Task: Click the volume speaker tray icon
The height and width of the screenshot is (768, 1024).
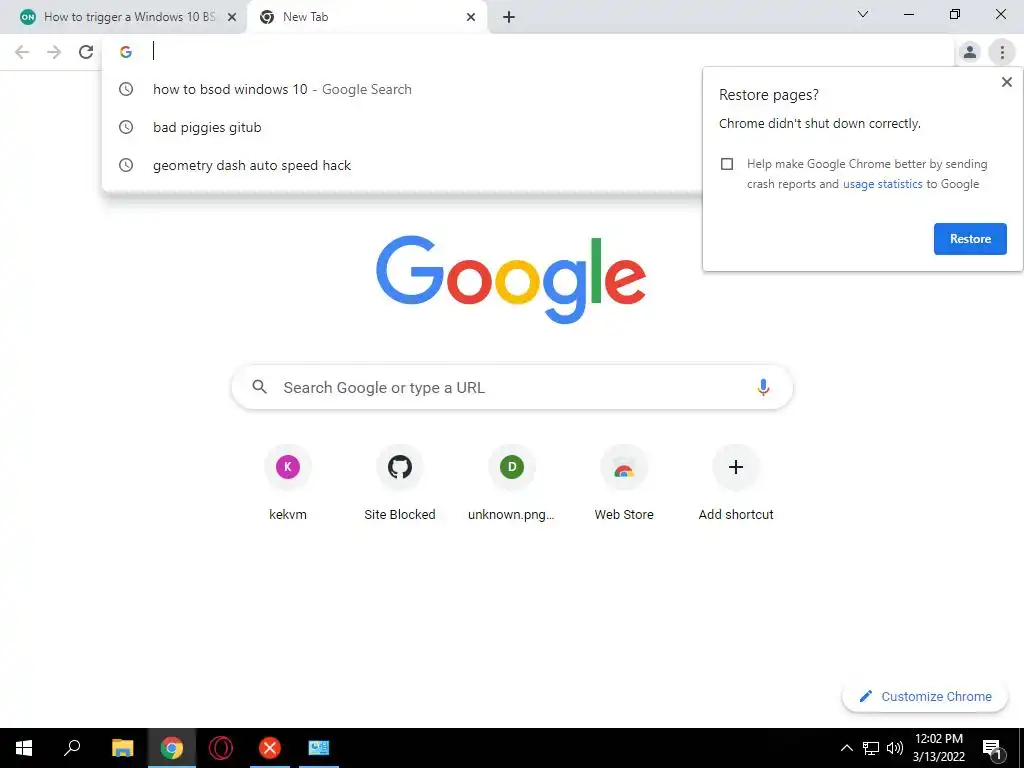Action: (895, 748)
